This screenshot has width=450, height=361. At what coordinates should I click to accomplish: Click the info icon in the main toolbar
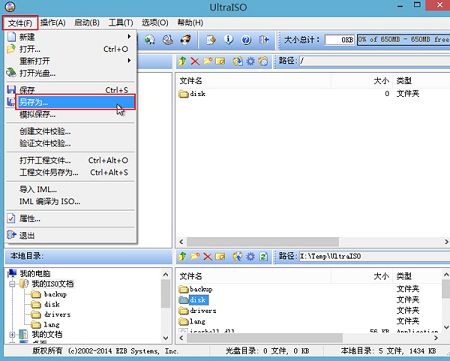[x=228, y=40]
